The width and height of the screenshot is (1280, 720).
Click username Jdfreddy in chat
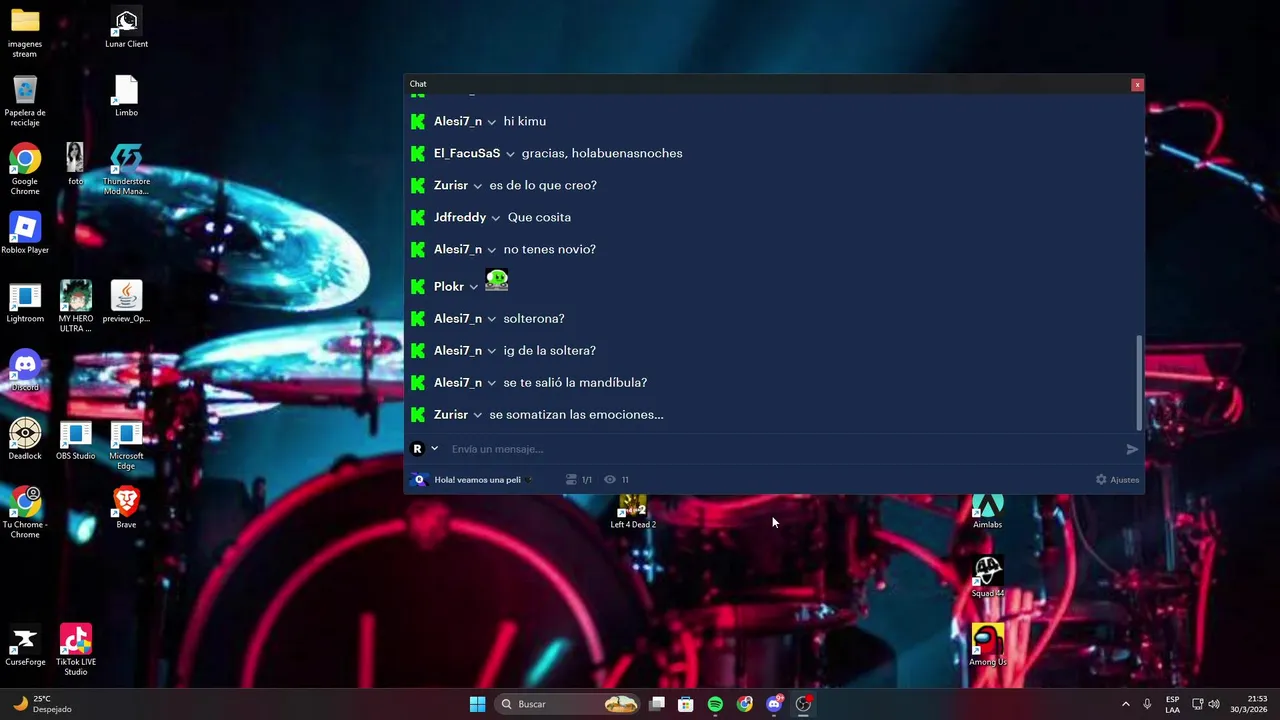click(x=460, y=217)
